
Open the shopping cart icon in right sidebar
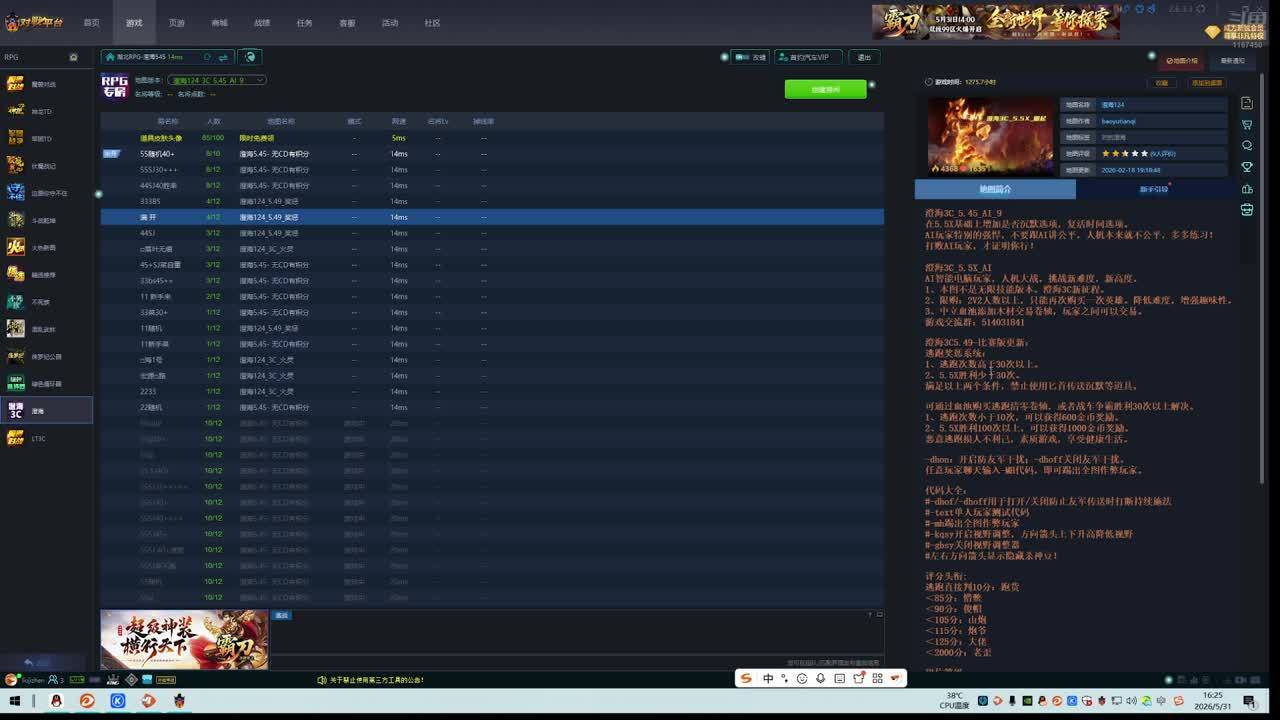(1247, 125)
